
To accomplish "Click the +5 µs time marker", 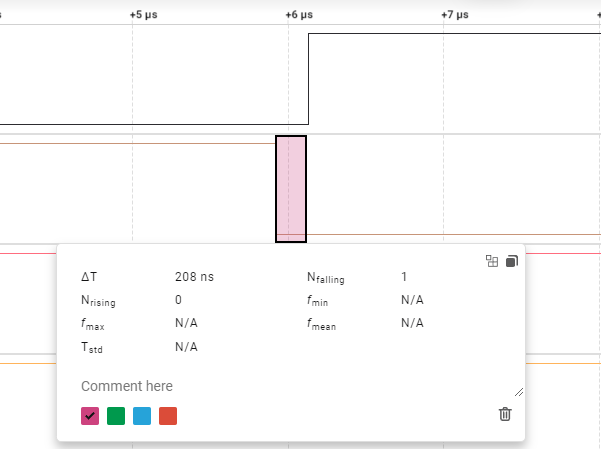I will click(x=145, y=15).
